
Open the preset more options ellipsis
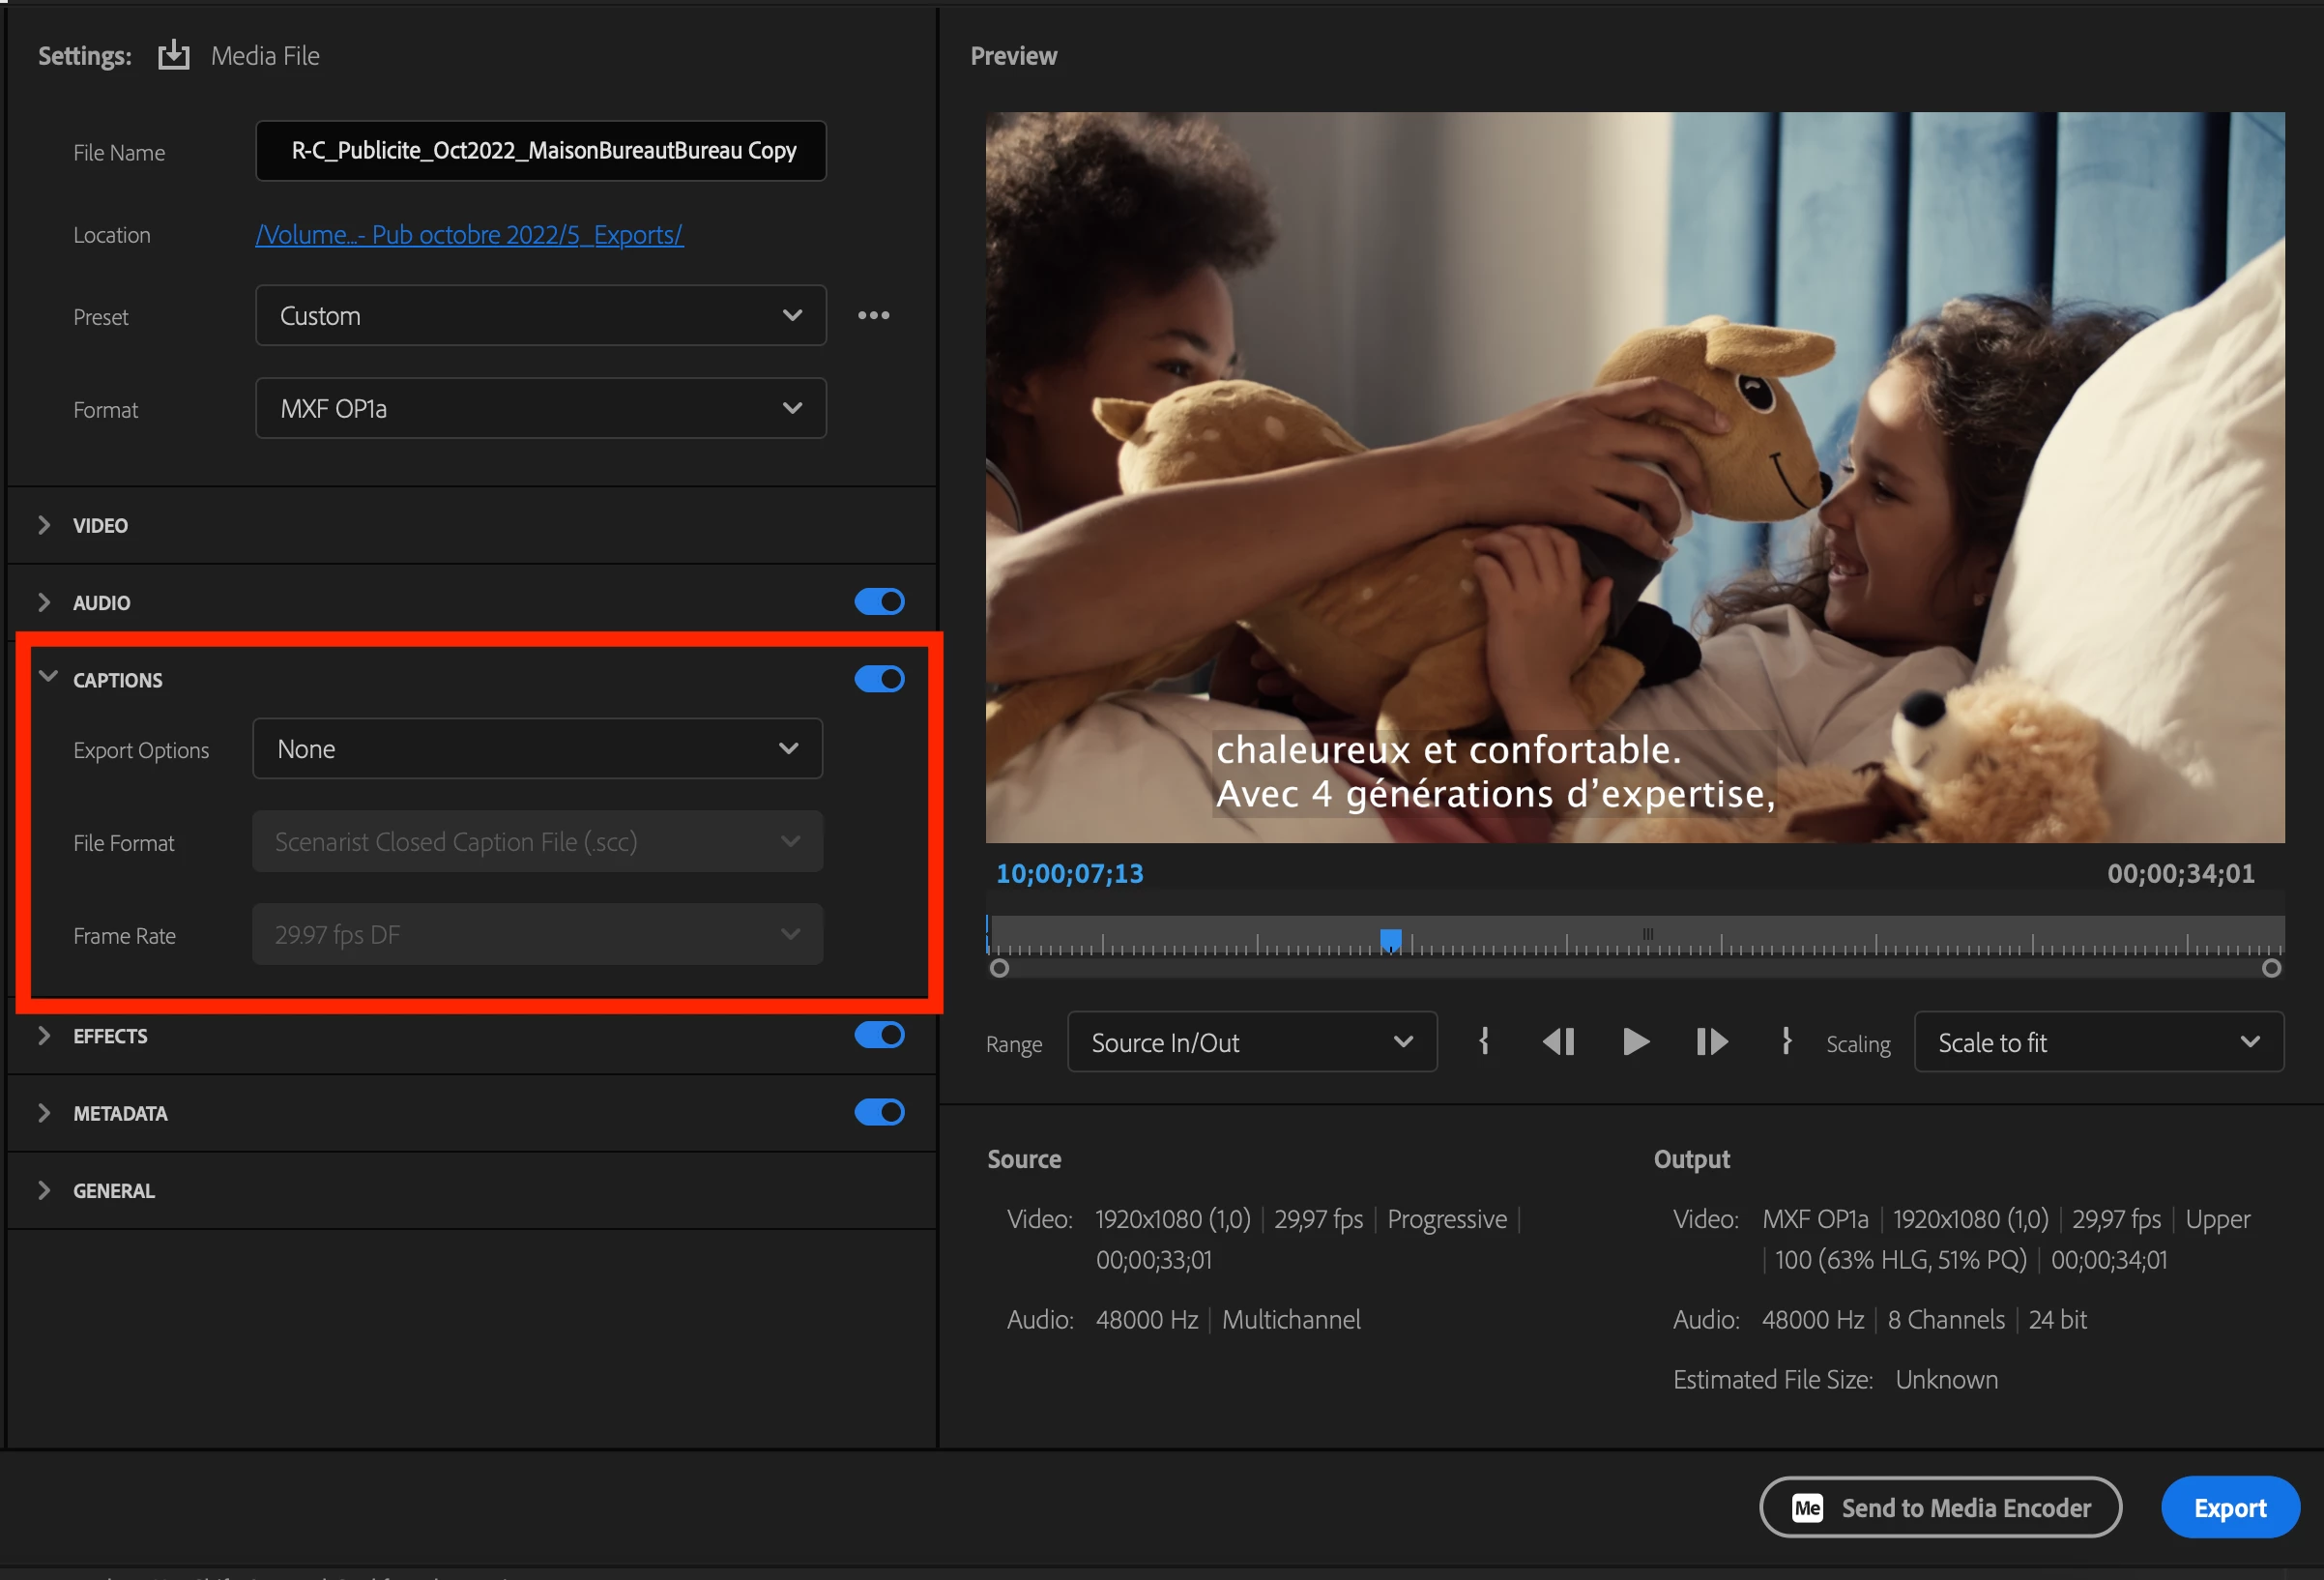point(873,316)
